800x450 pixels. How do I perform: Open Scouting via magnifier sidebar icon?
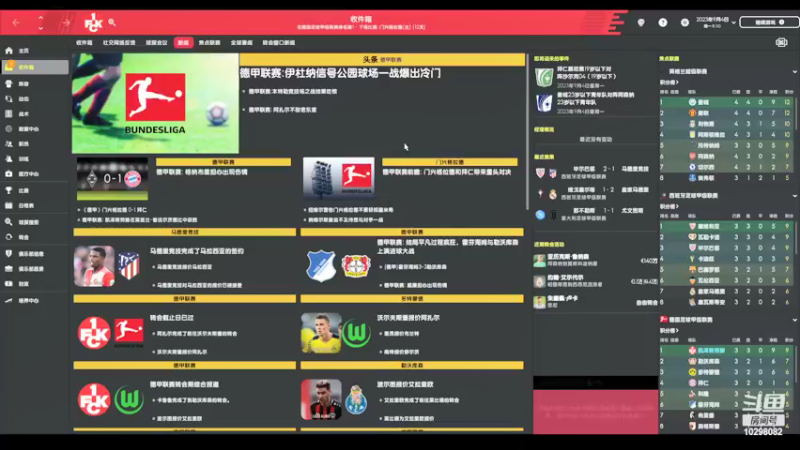(9, 222)
